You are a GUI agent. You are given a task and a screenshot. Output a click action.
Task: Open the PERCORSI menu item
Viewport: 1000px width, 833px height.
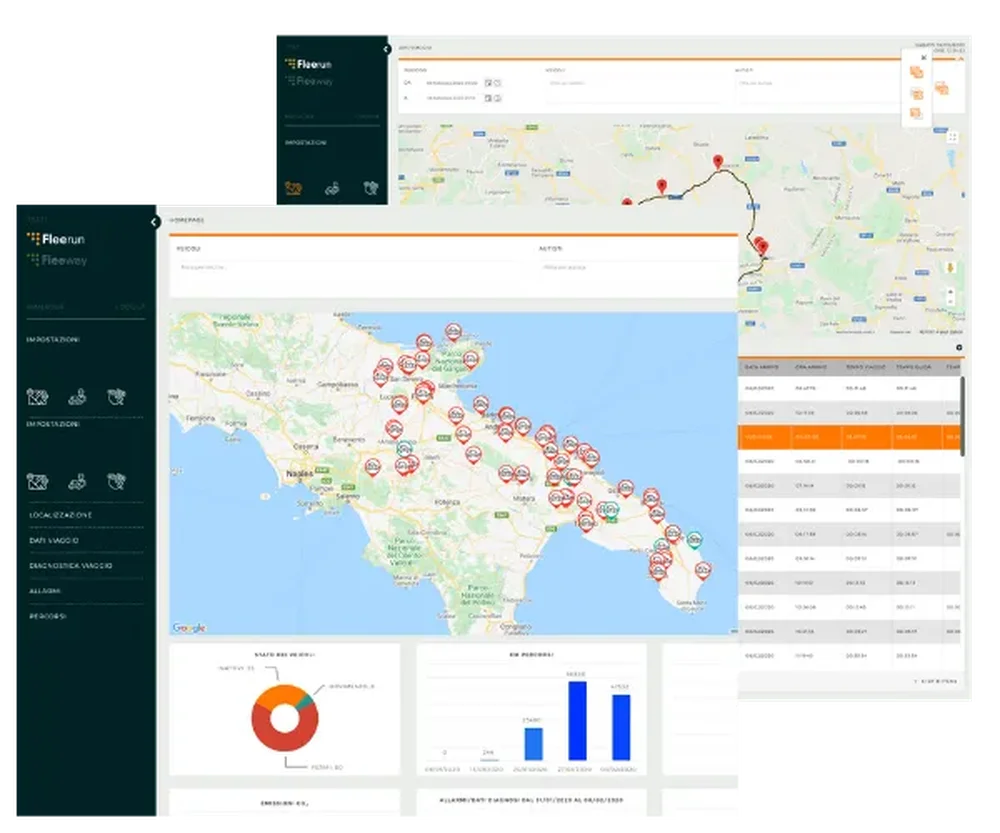click(48, 617)
